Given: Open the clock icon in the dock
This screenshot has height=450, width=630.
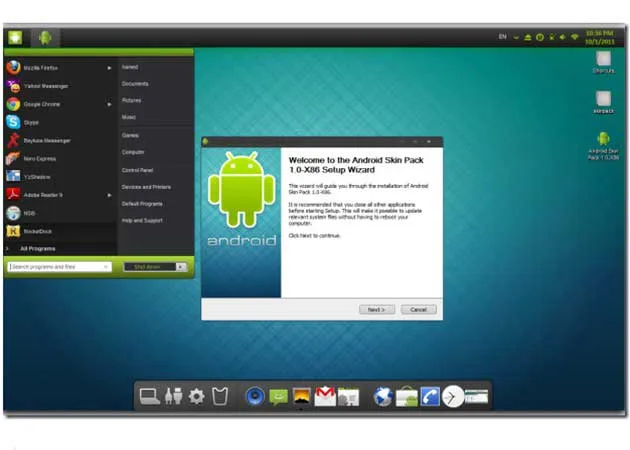Looking at the screenshot, I should (x=453, y=397).
